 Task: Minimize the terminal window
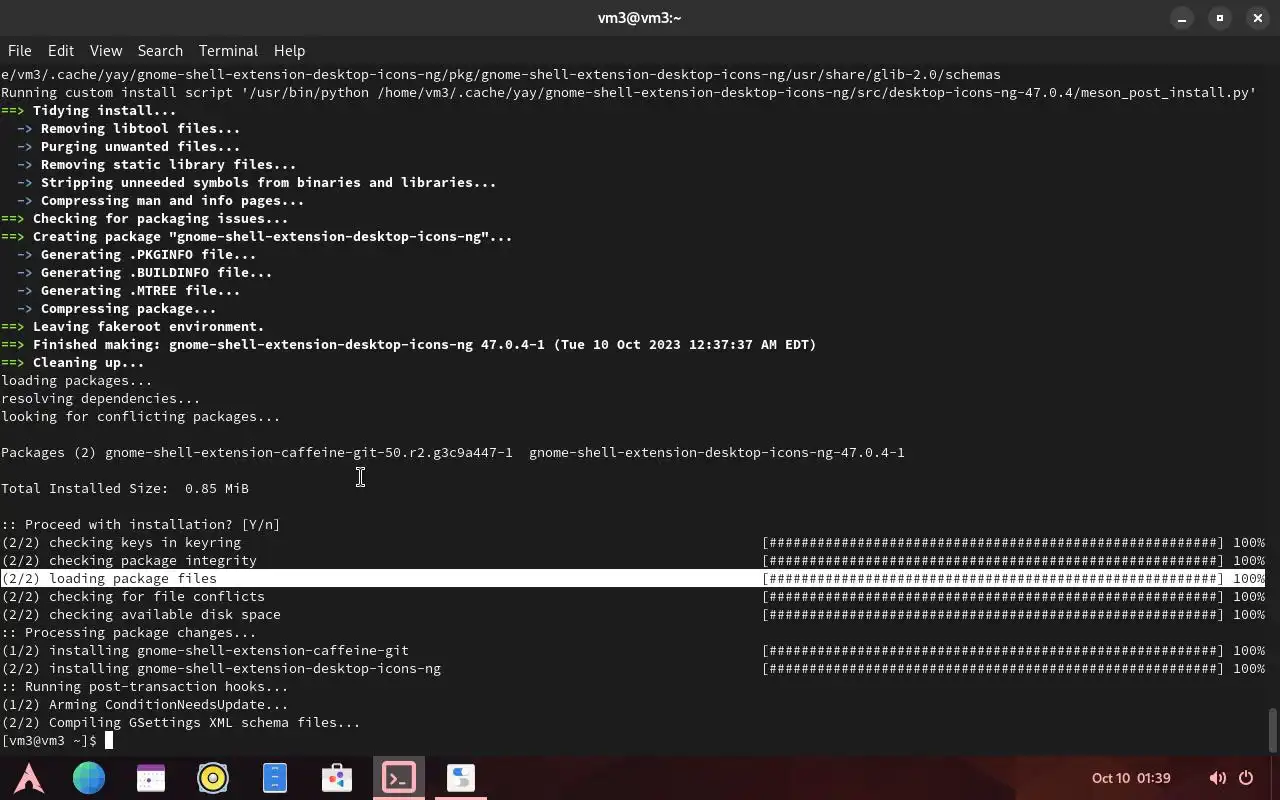[x=1182, y=18]
